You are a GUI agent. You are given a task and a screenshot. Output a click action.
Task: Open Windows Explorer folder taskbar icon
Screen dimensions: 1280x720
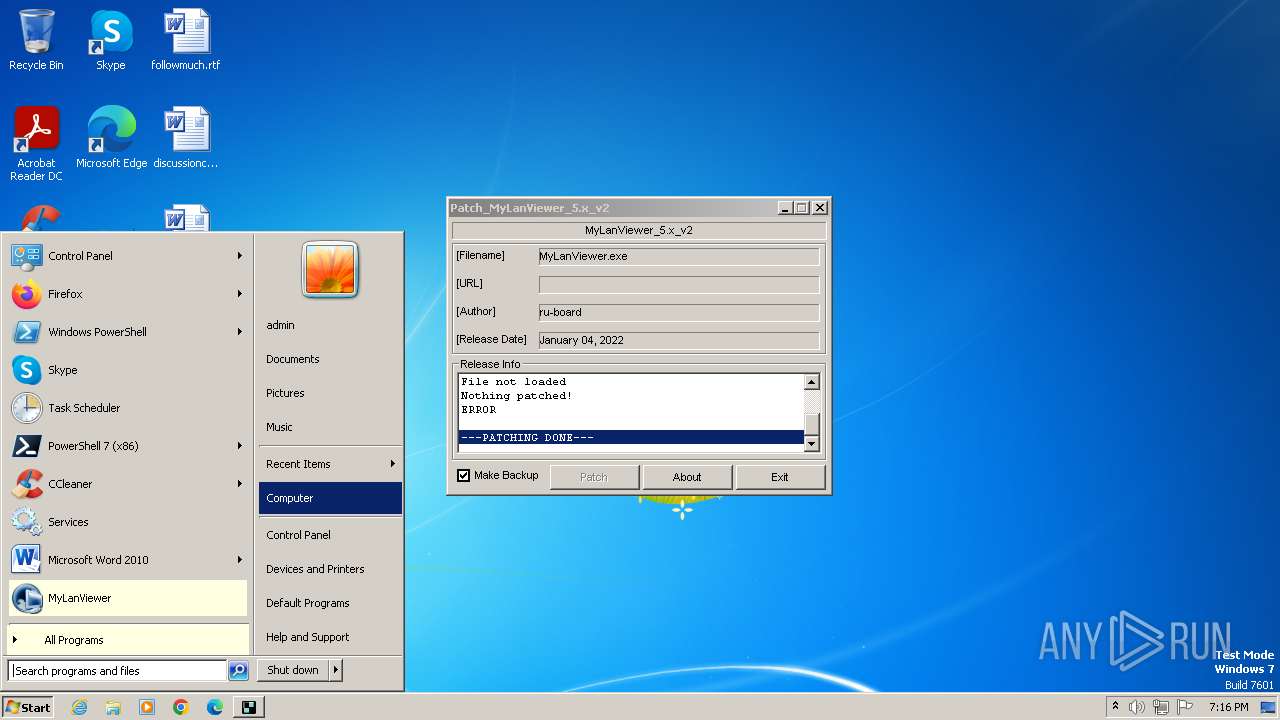coord(113,707)
